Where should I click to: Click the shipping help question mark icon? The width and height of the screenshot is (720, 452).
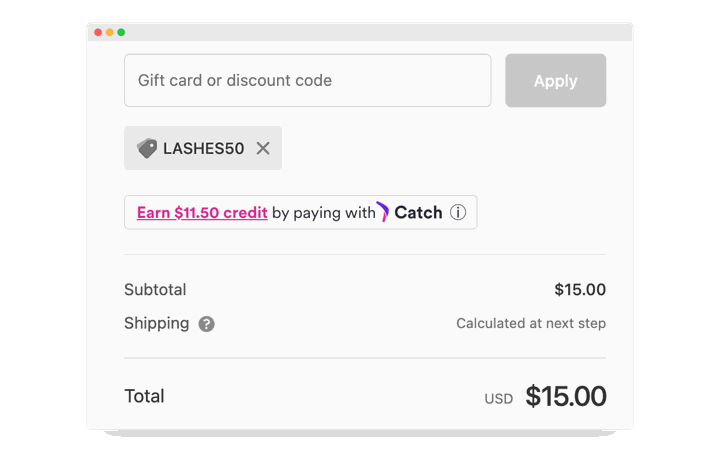click(206, 324)
